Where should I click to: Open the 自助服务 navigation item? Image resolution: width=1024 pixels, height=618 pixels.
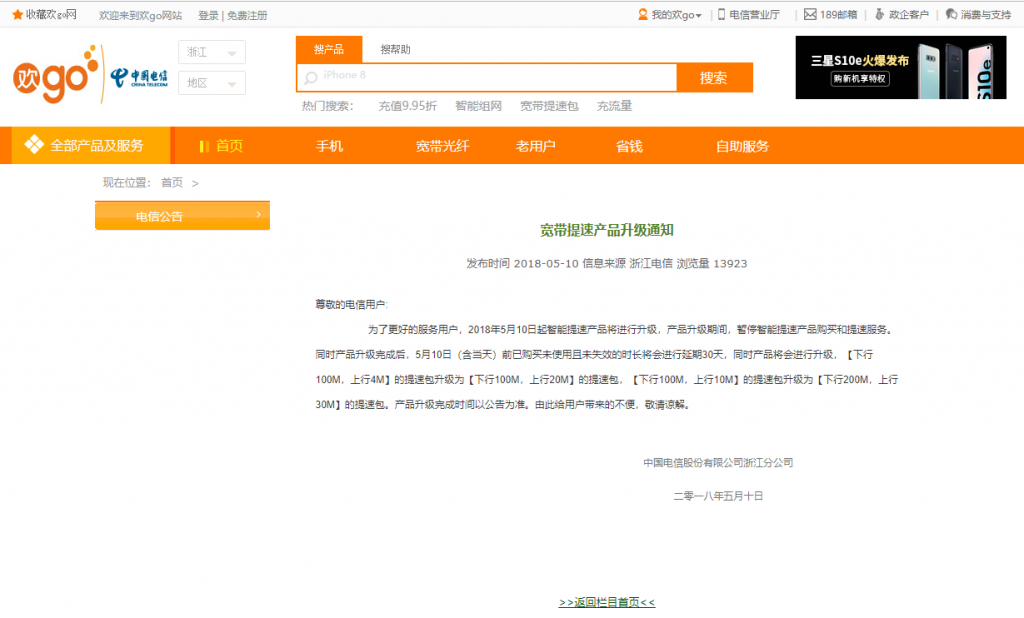743,146
